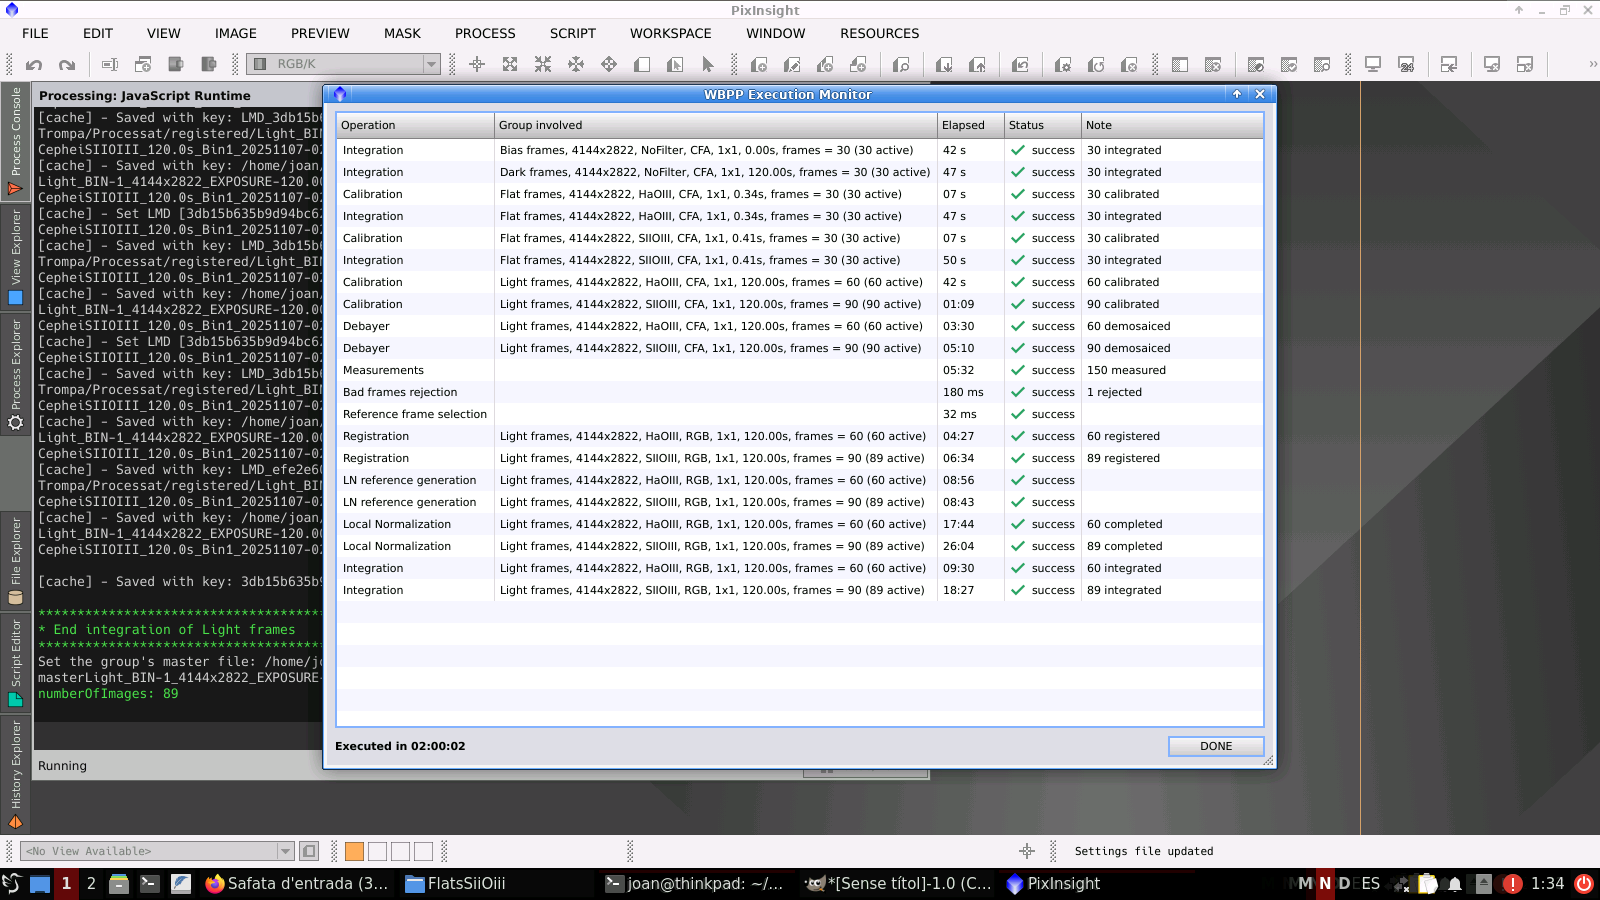
Task: Select the arrow pointer tool in toolbar
Action: [708, 65]
